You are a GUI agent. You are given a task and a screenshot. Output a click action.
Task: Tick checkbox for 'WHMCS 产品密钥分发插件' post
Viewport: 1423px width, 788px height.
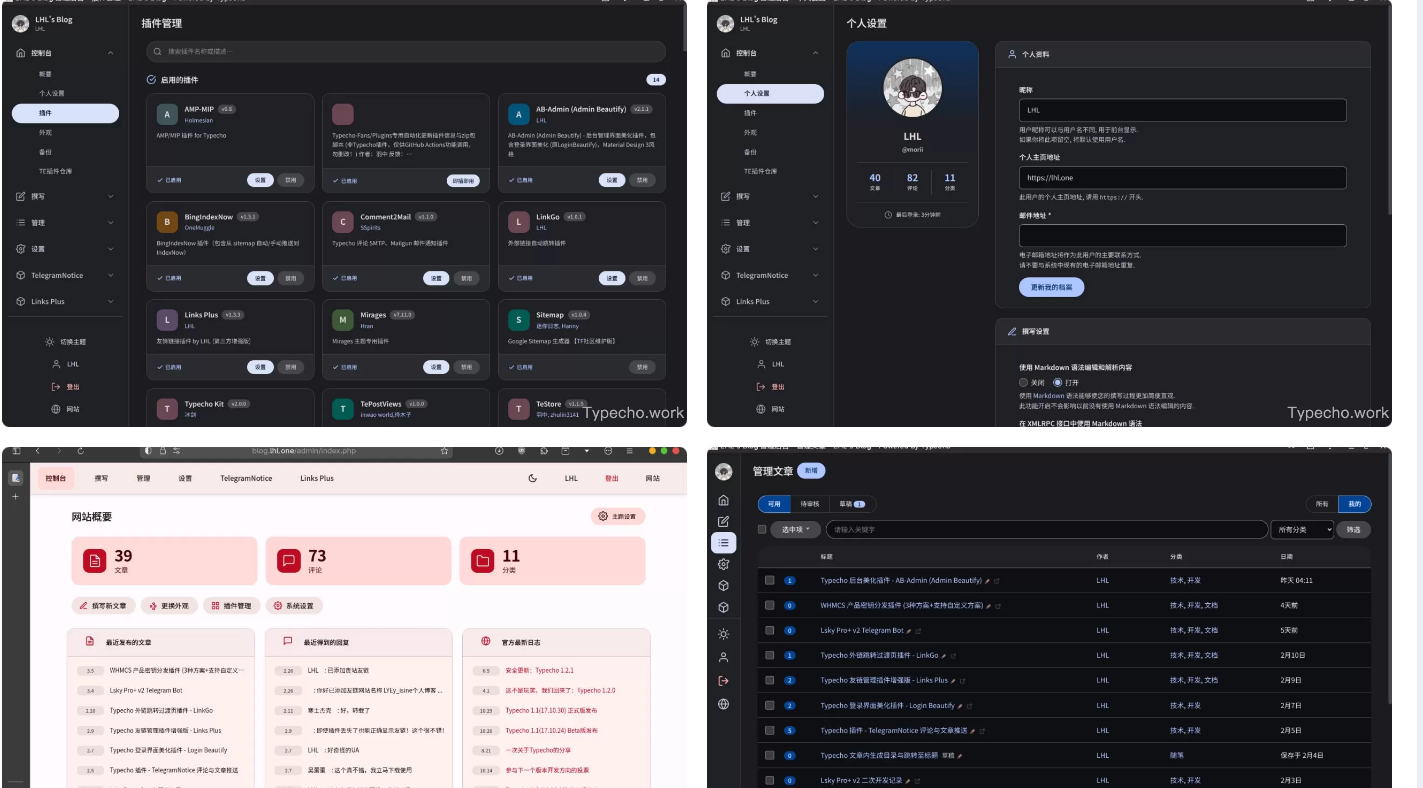pos(769,605)
